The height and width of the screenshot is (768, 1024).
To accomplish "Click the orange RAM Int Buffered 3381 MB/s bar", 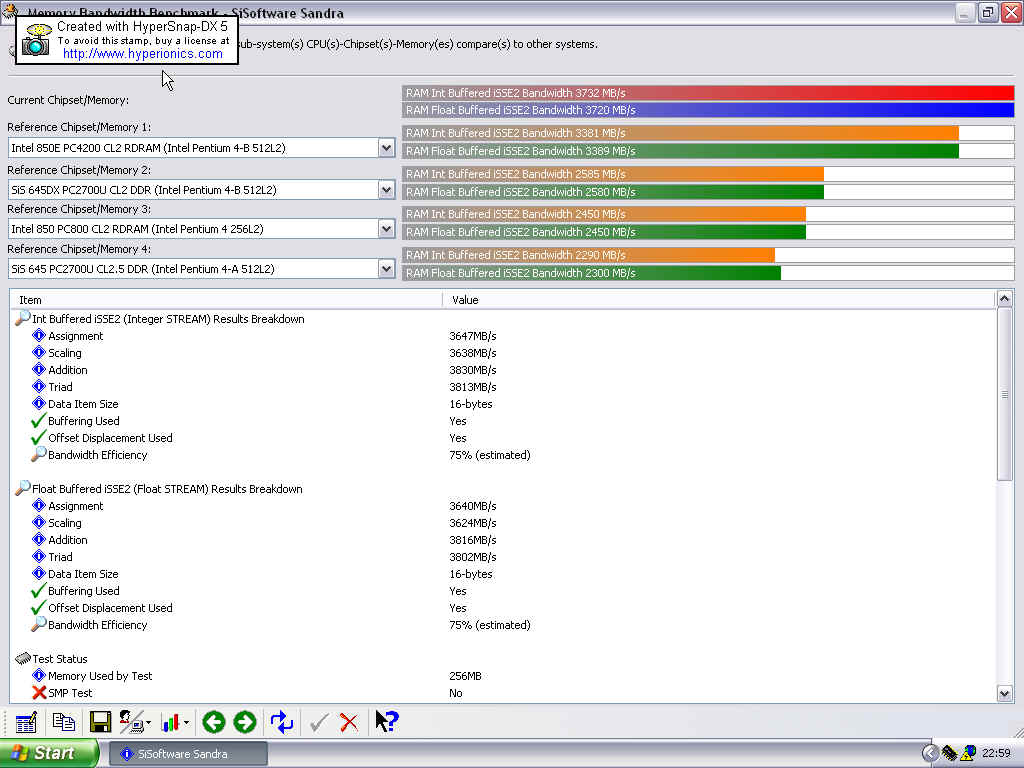I will 680,133.
